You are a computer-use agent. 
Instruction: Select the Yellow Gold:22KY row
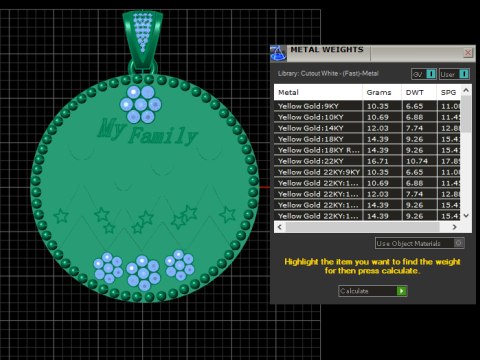[367, 161]
